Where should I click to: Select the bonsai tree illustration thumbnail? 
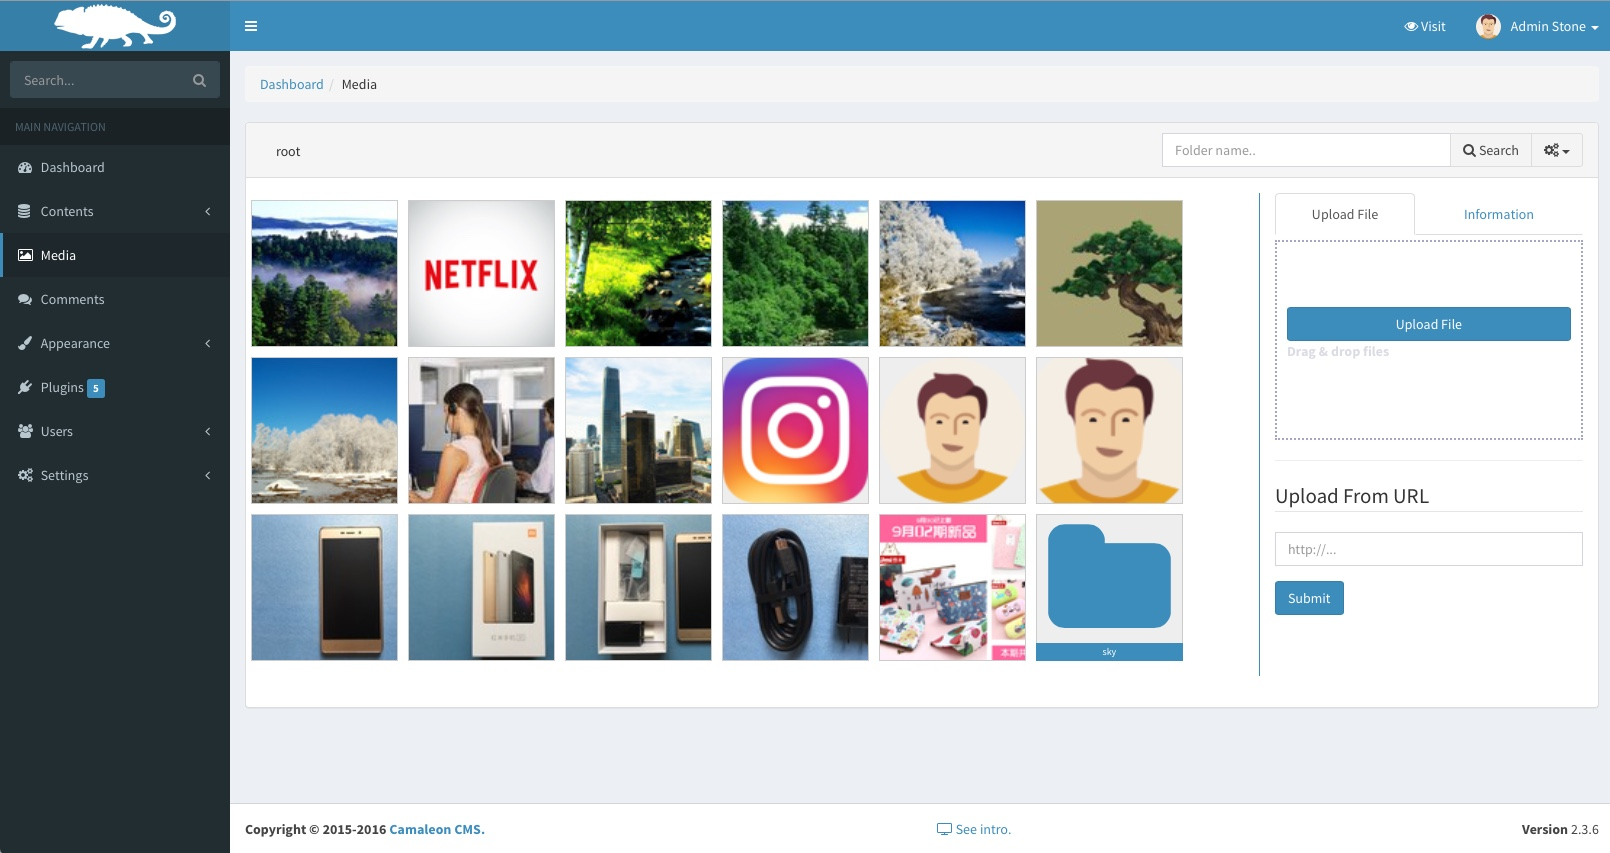click(1109, 273)
